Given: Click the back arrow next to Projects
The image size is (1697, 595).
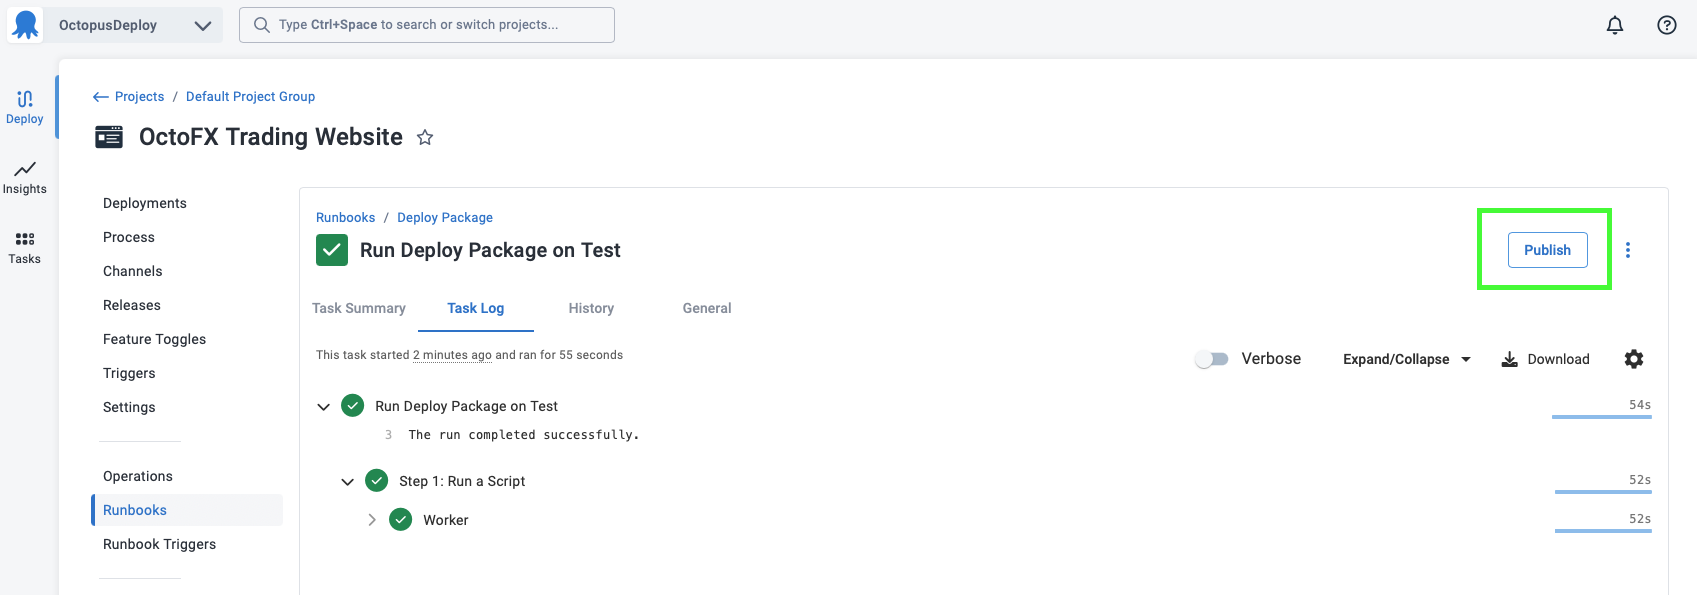Looking at the screenshot, I should [x=100, y=97].
